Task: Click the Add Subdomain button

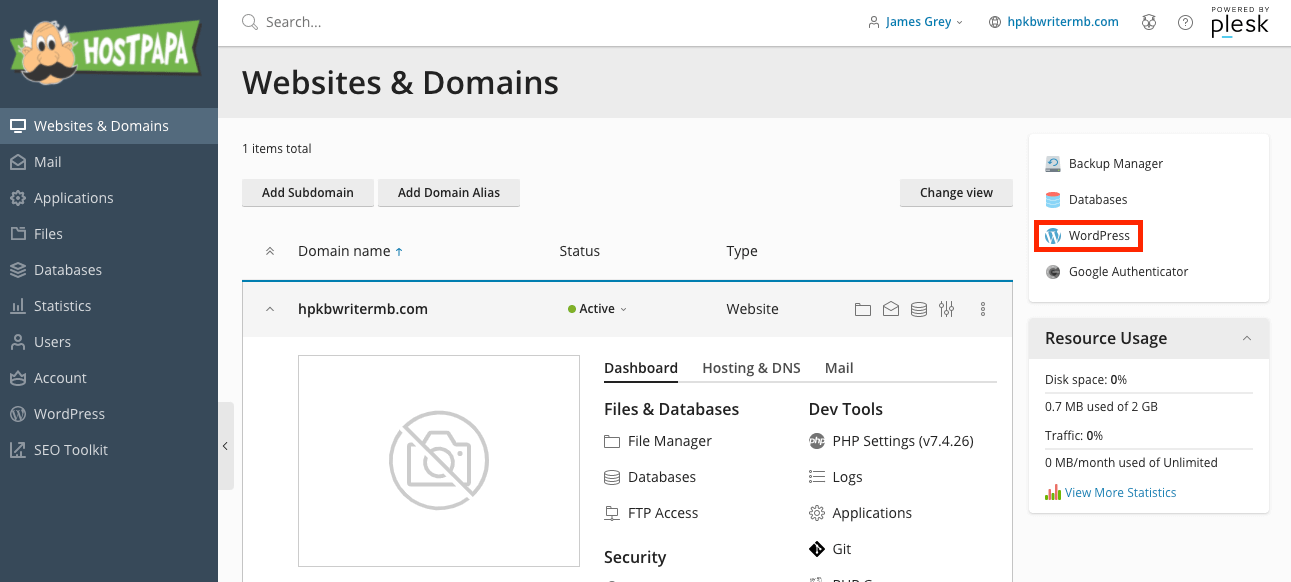Action: (x=307, y=192)
